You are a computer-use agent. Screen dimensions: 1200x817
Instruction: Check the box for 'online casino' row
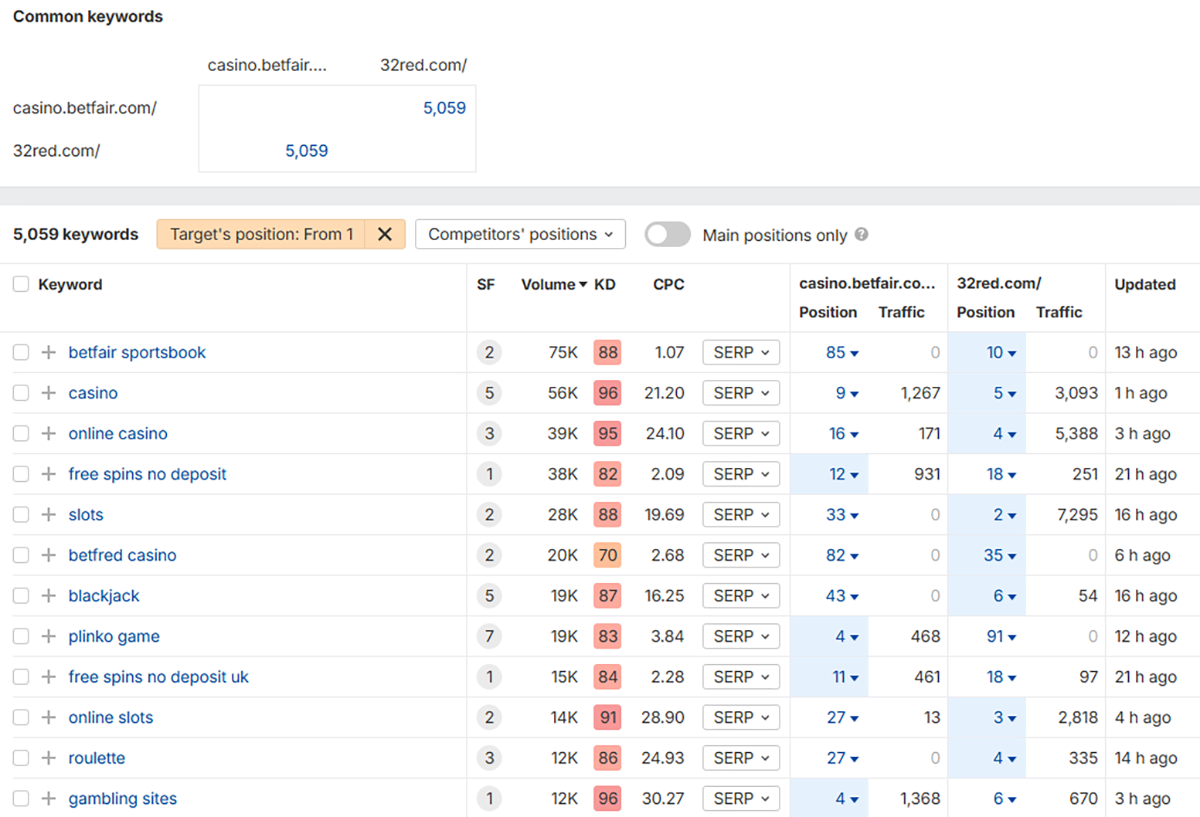point(21,434)
